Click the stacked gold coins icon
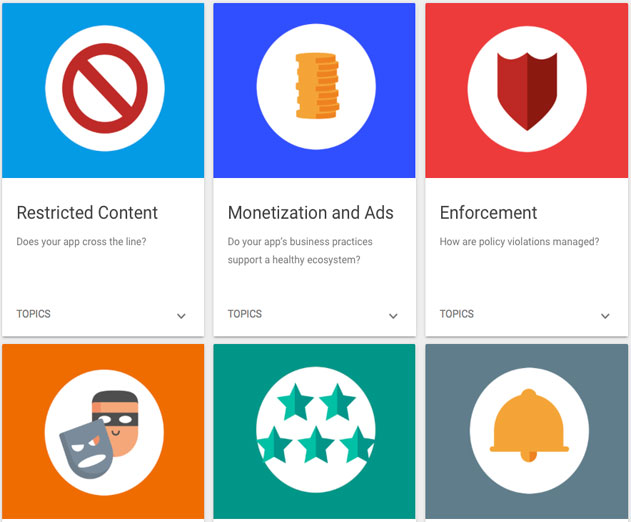The width and height of the screenshot is (631, 522). [x=317, y=86]
